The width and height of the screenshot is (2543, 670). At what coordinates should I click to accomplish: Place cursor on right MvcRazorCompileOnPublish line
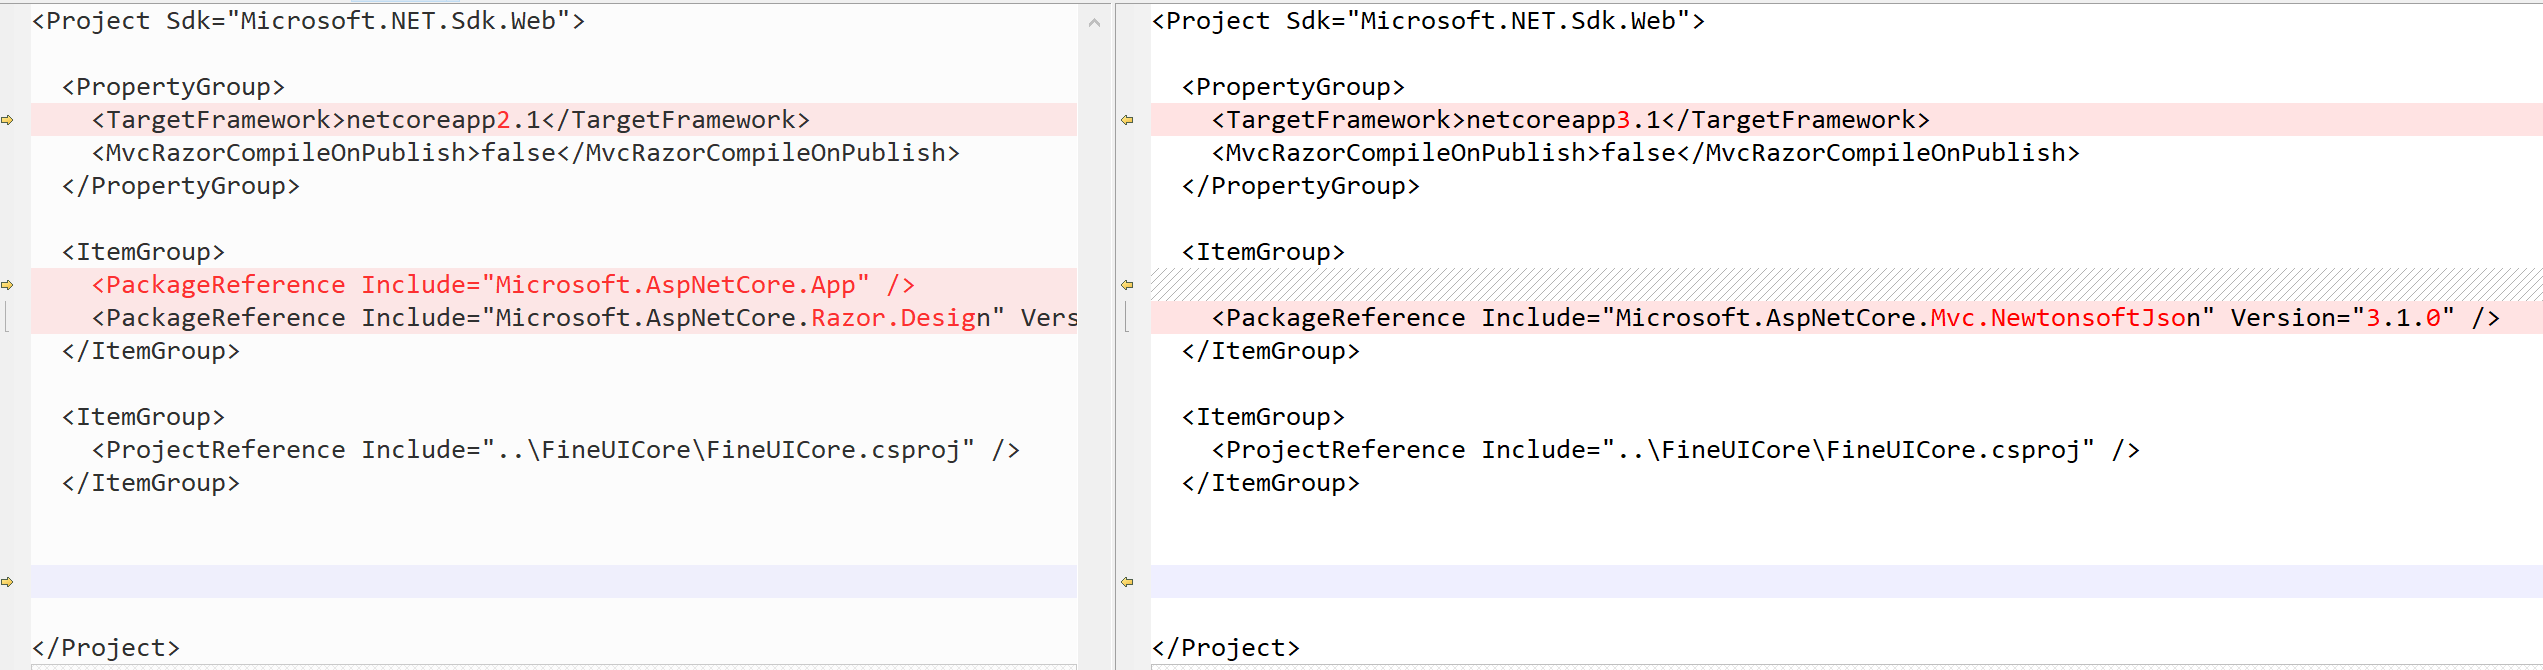tap(1646, 153)
